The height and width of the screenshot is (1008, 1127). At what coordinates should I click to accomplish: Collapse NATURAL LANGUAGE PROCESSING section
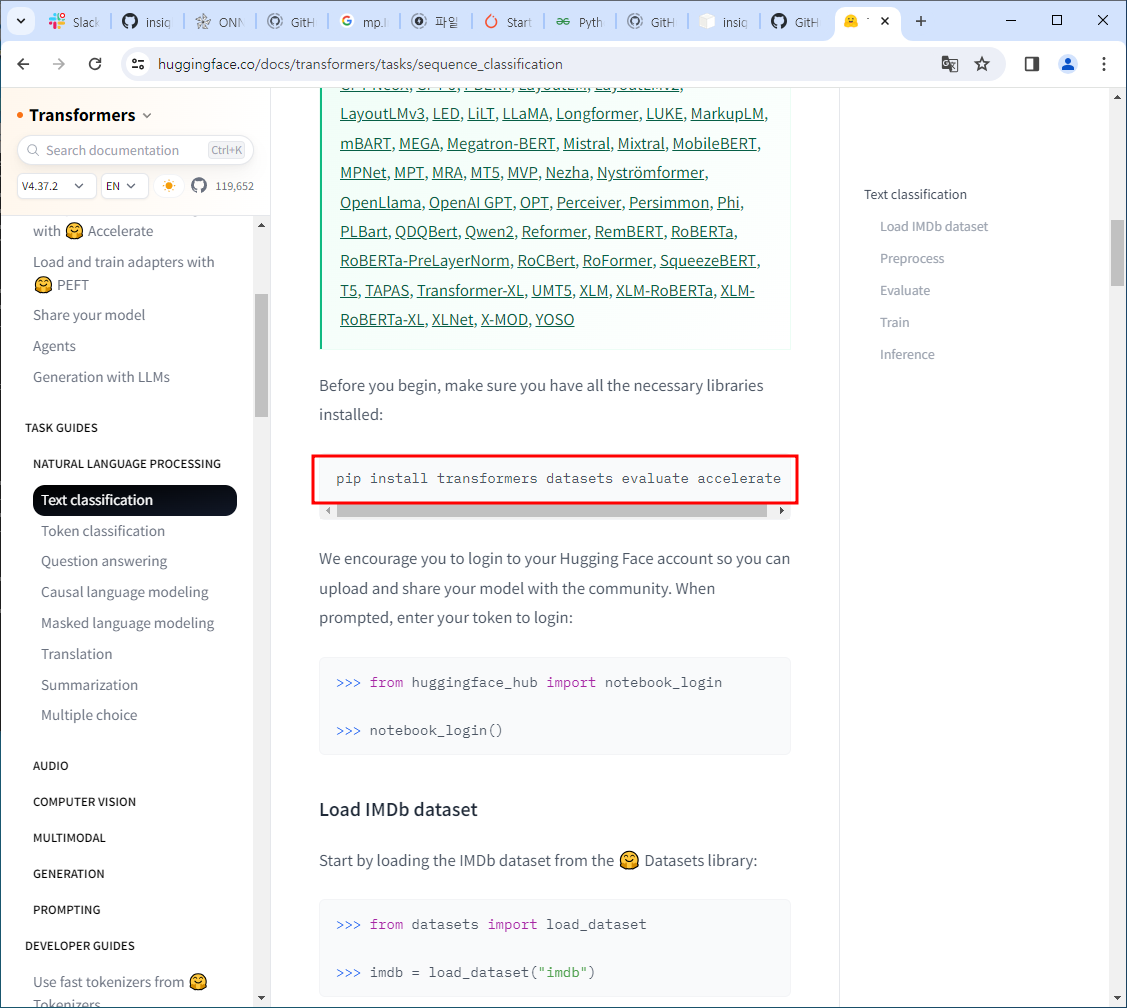coord(126,464)
